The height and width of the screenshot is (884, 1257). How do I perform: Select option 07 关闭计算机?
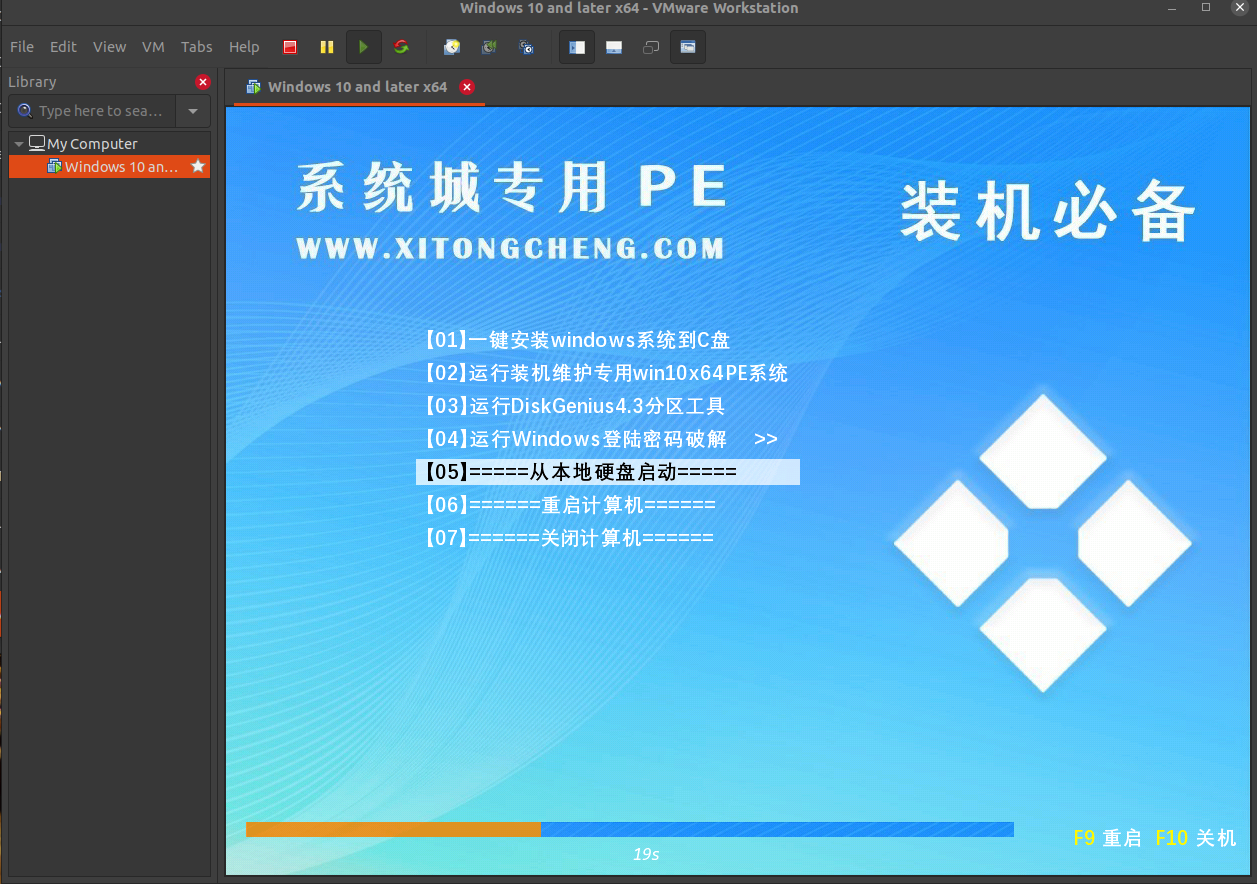click(568, 538)
